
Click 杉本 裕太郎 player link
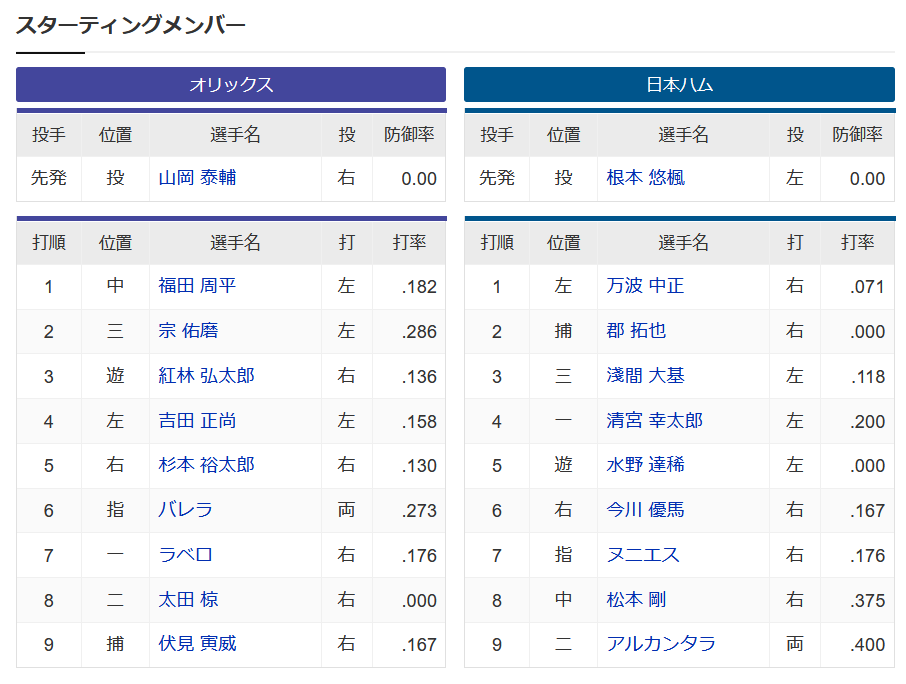206,465
